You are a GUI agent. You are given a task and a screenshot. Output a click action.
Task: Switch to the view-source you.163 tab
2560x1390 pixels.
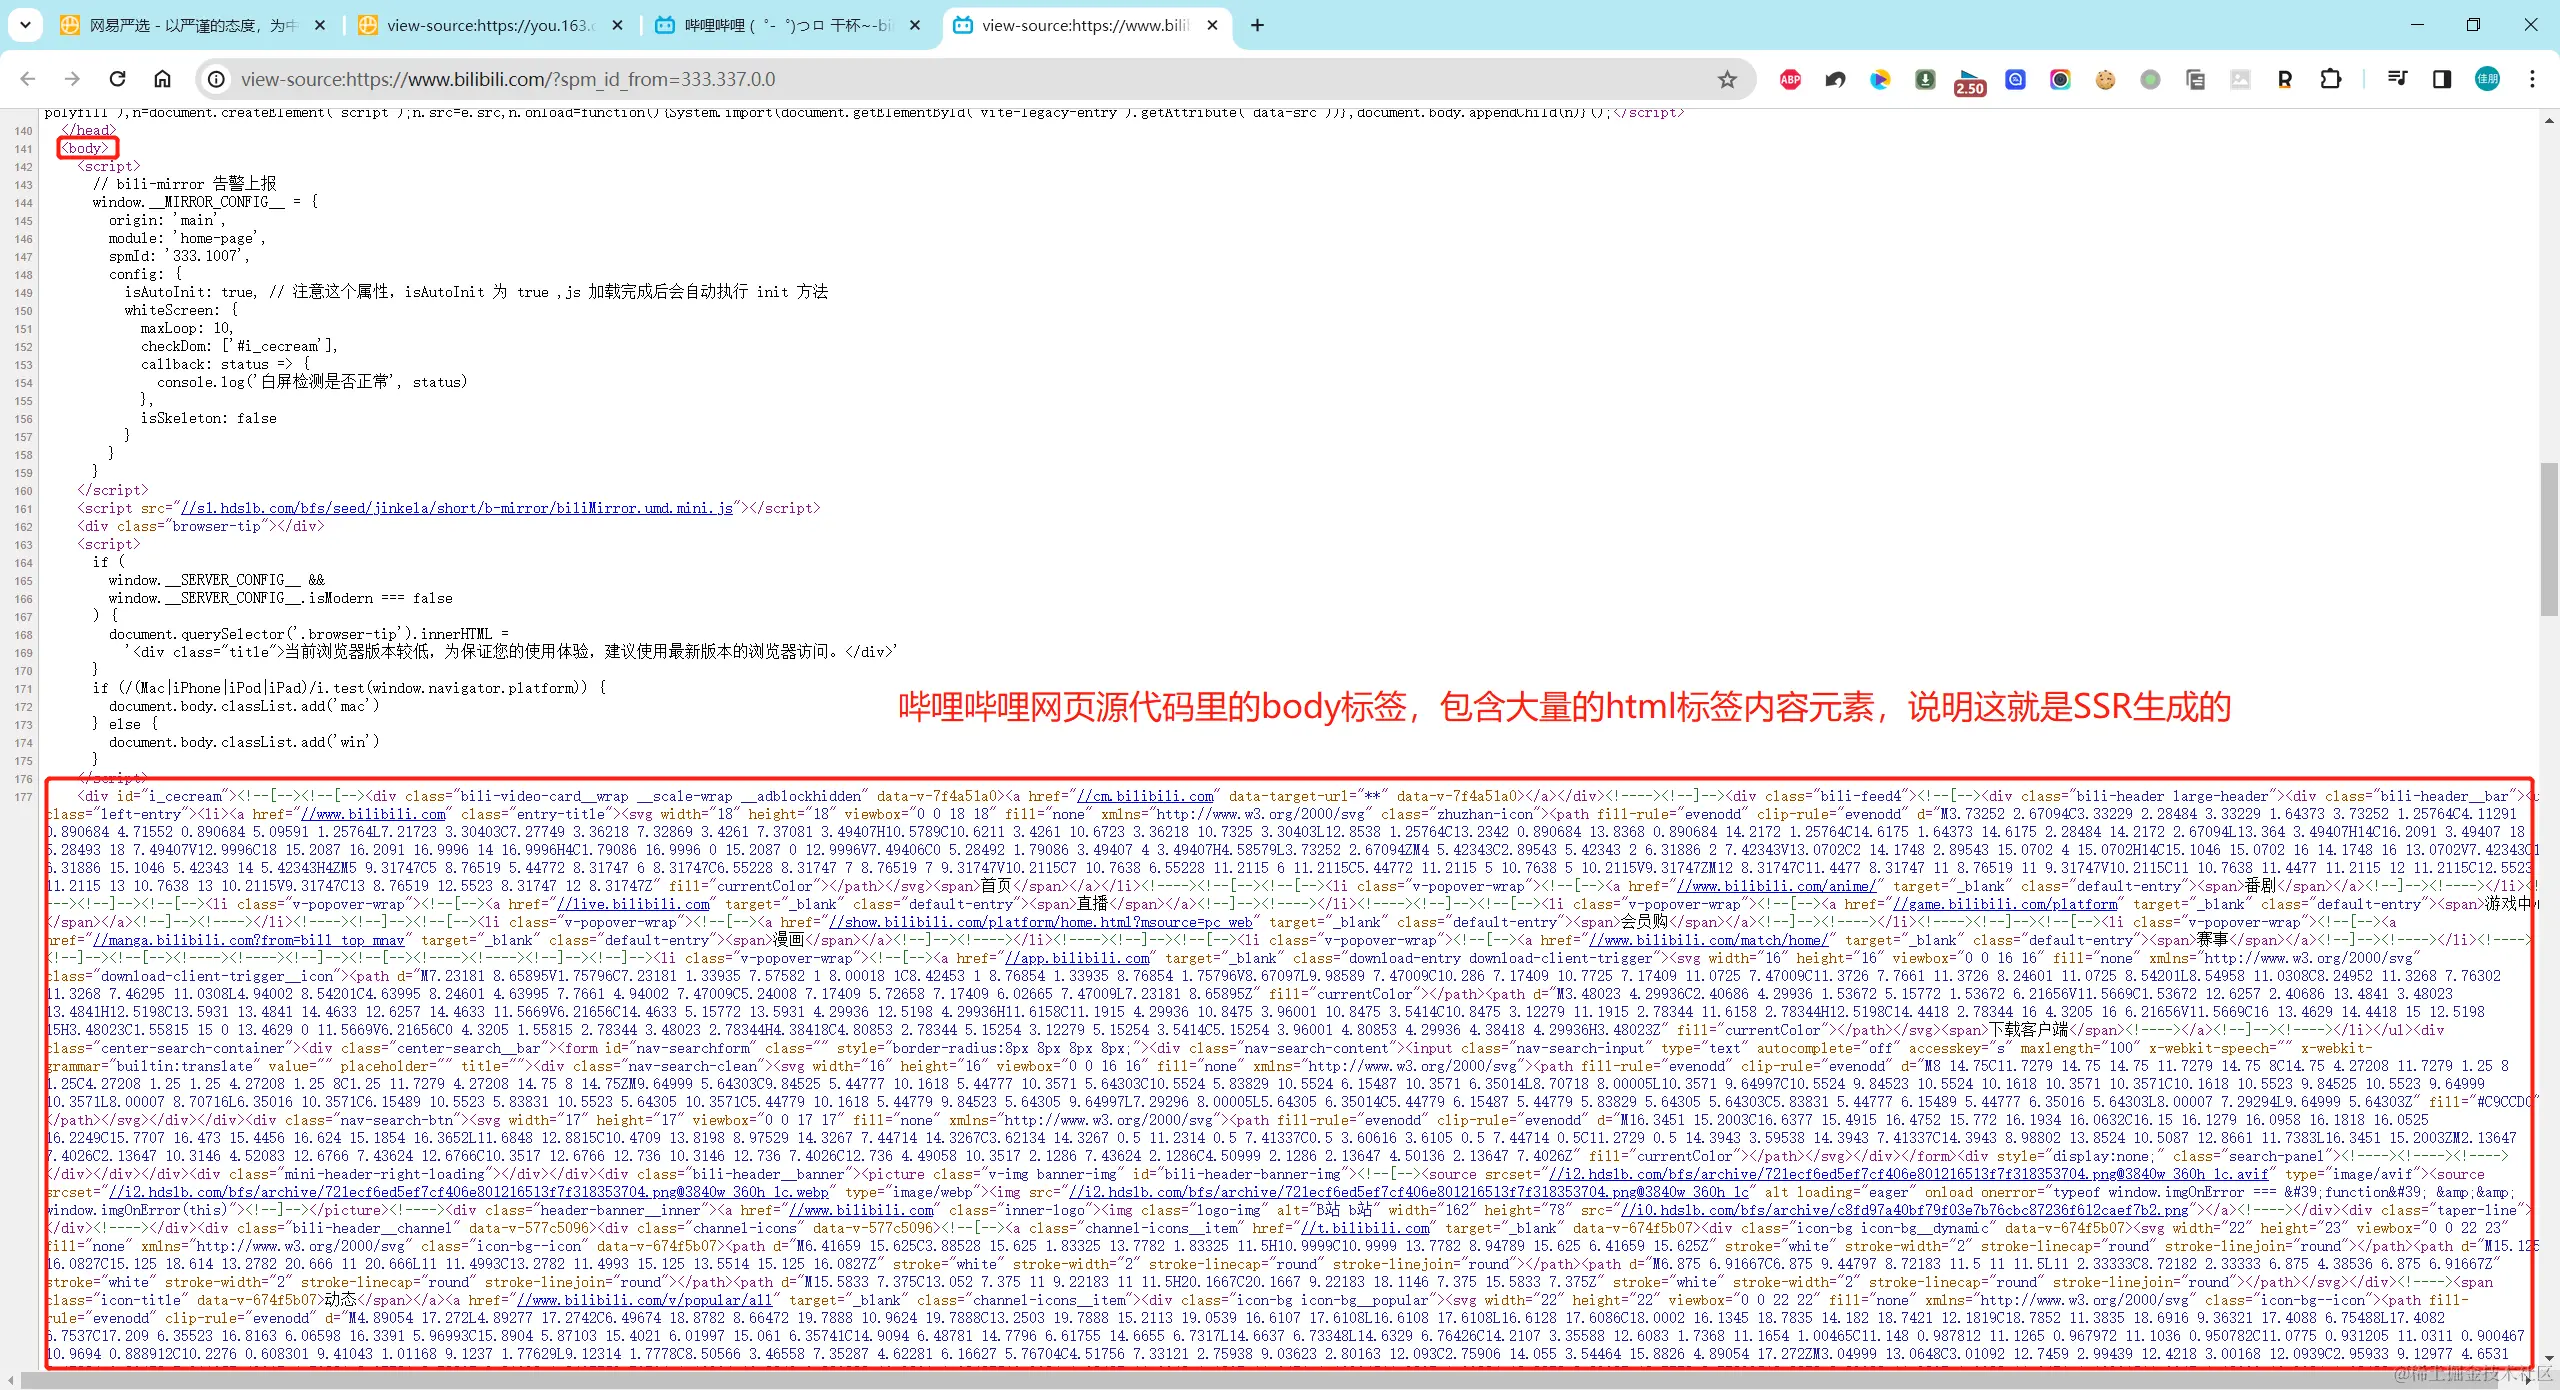click(491, 25)
